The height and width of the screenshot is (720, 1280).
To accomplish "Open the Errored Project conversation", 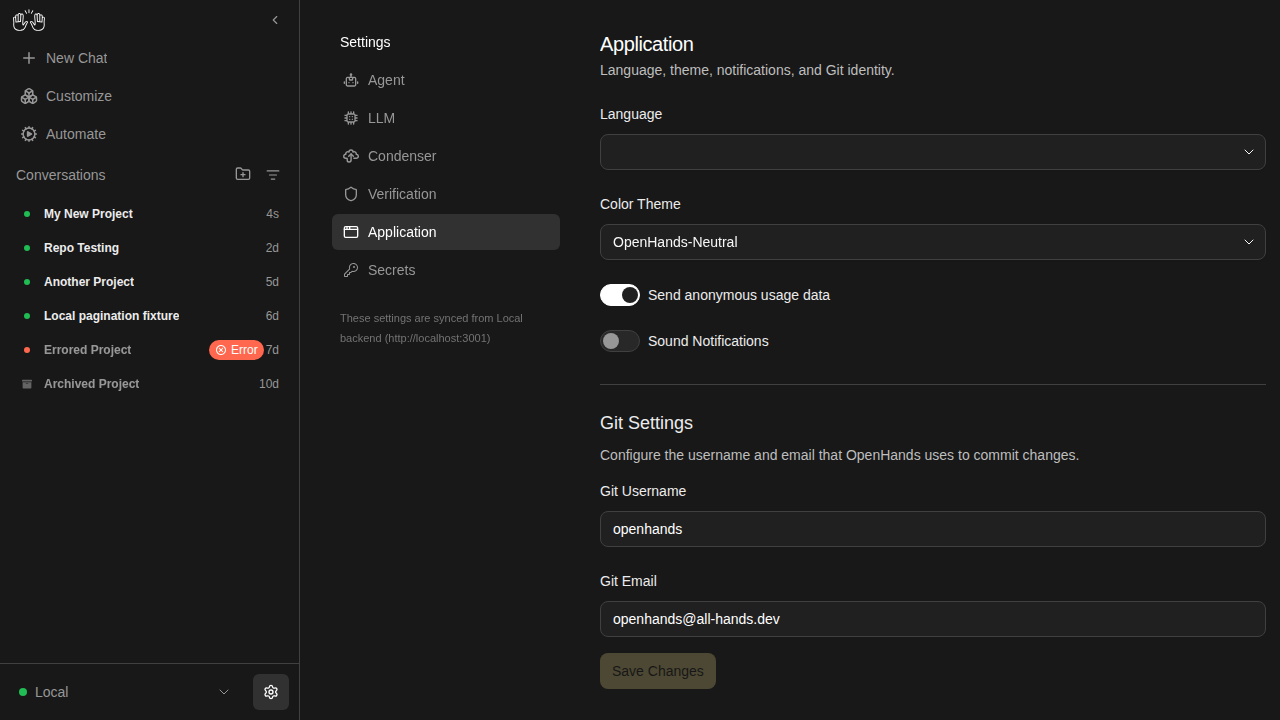I will [x=150, y=350].
